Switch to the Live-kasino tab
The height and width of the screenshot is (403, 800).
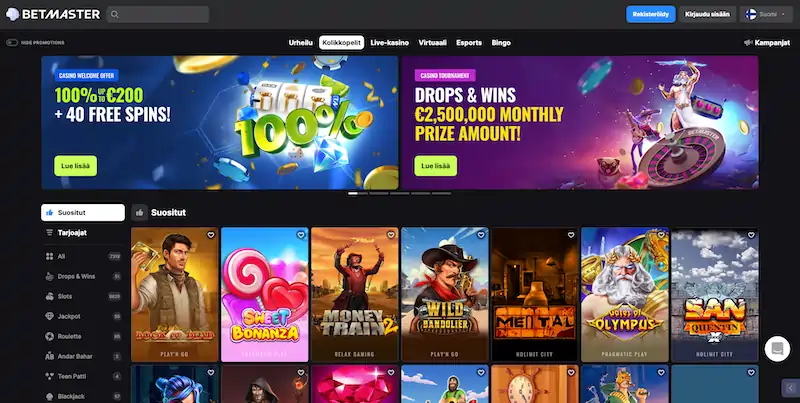click(x=389, y=43)
